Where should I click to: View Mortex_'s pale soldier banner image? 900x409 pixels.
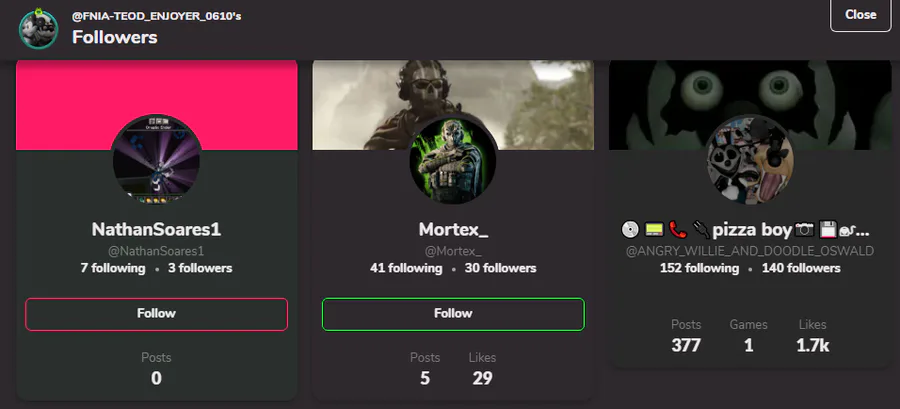click(453, 105)
